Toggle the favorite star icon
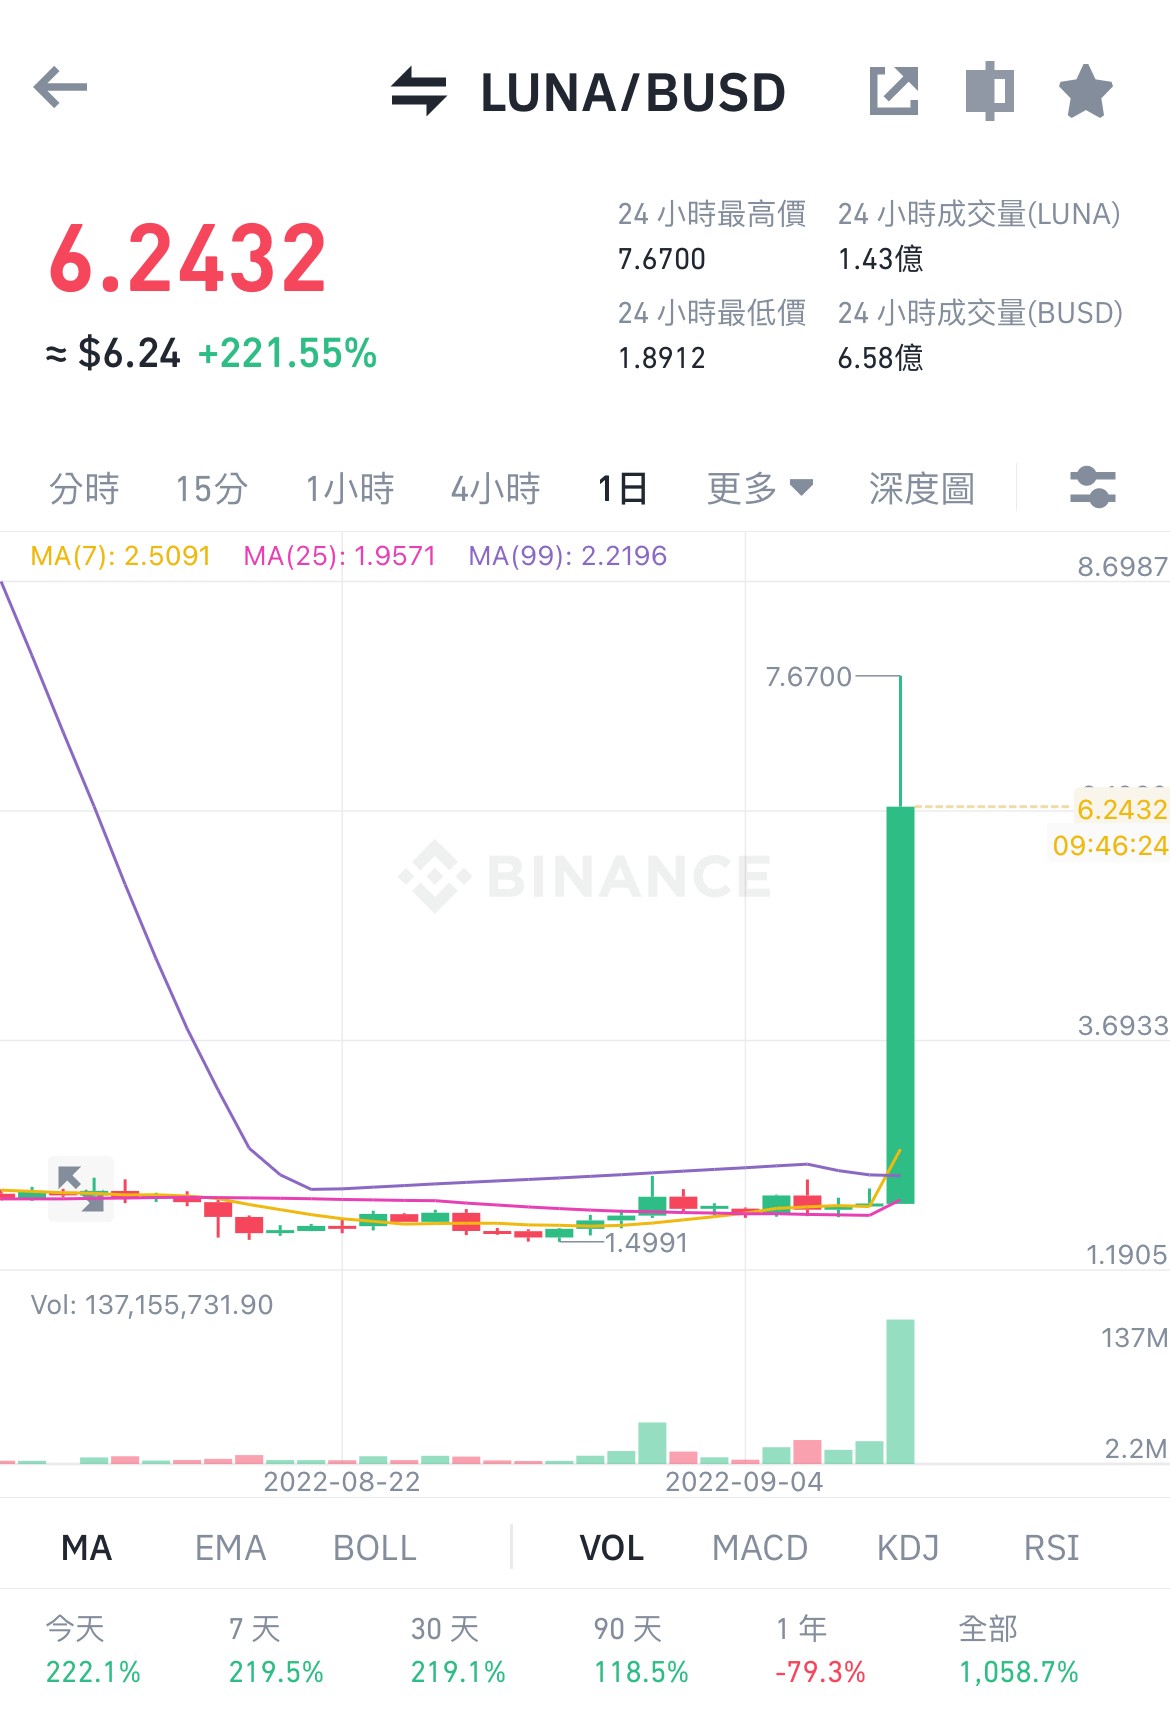 pyautogui.click(x=1086, y=91)
